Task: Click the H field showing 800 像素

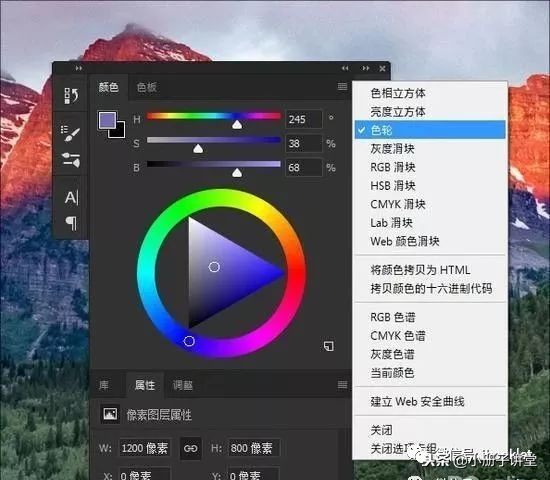Action: coord(253,448)
